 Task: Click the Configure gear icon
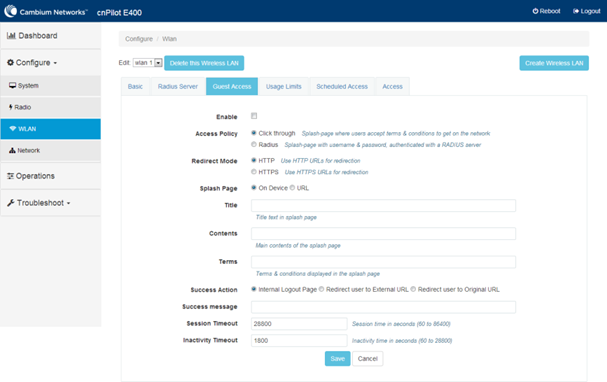click(10, 62)
